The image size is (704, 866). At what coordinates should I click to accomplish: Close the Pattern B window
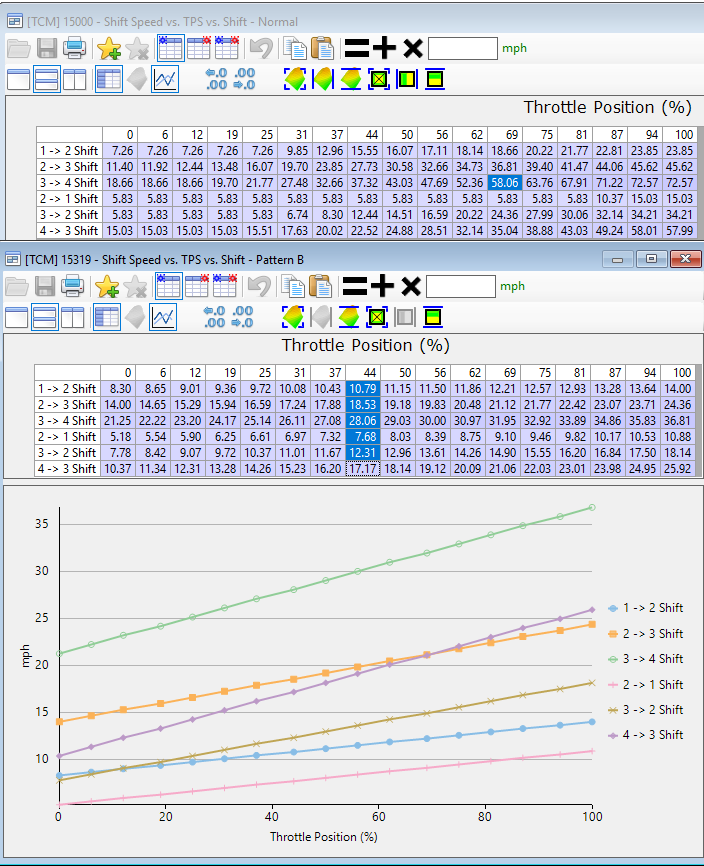pos(685,259)
